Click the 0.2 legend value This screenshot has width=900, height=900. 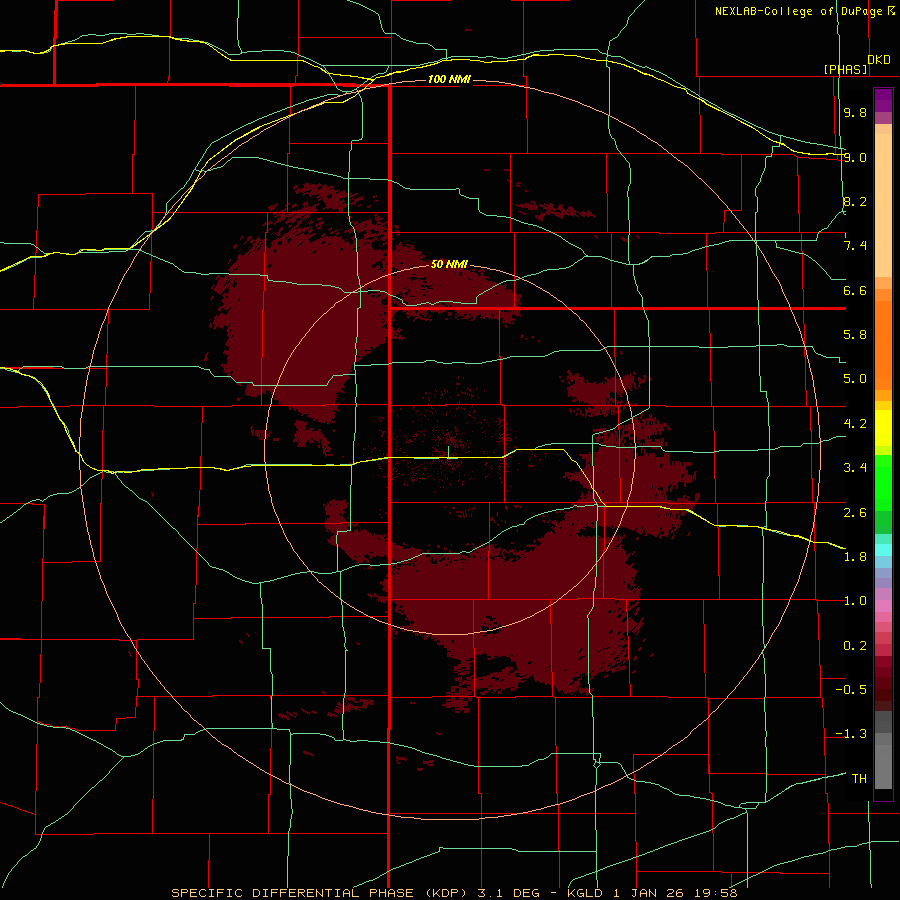(855, 646)
